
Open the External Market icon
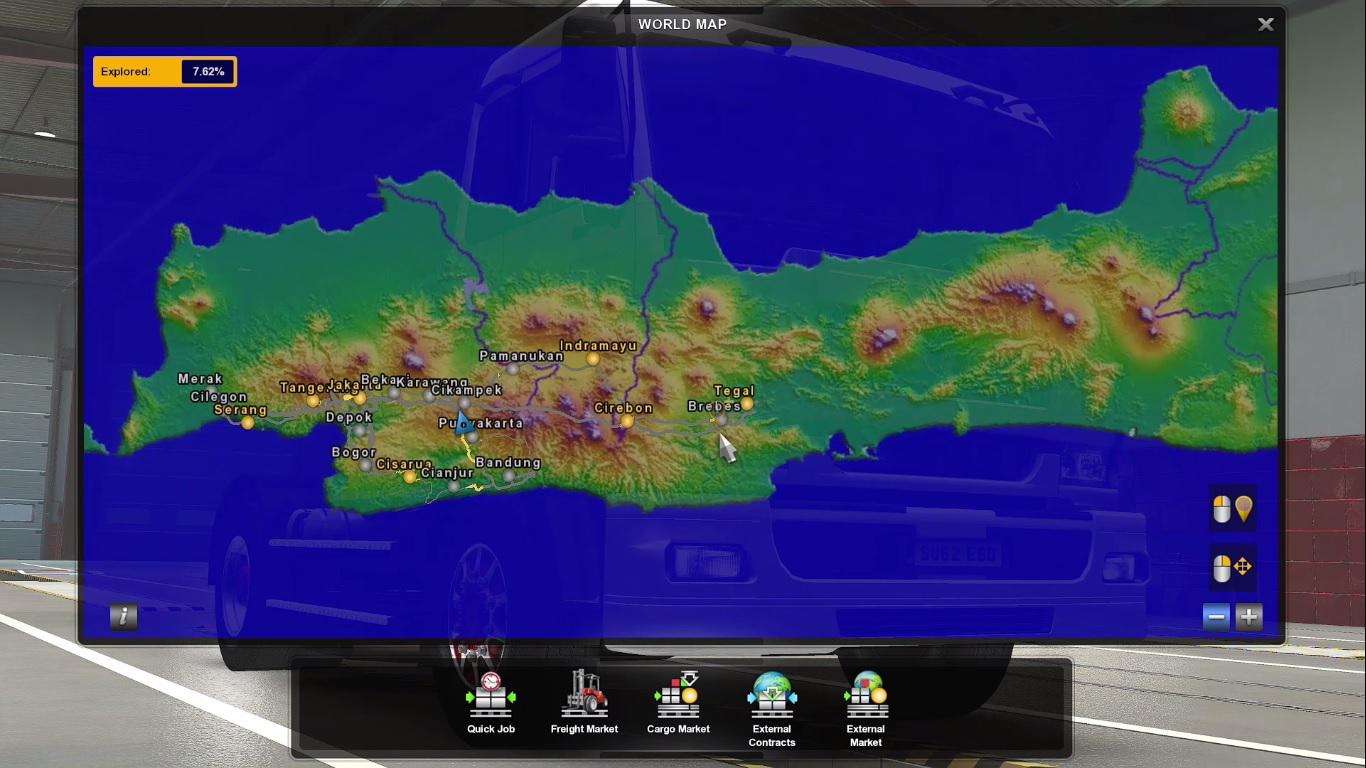pyautogui.click(x=866, y=695)
